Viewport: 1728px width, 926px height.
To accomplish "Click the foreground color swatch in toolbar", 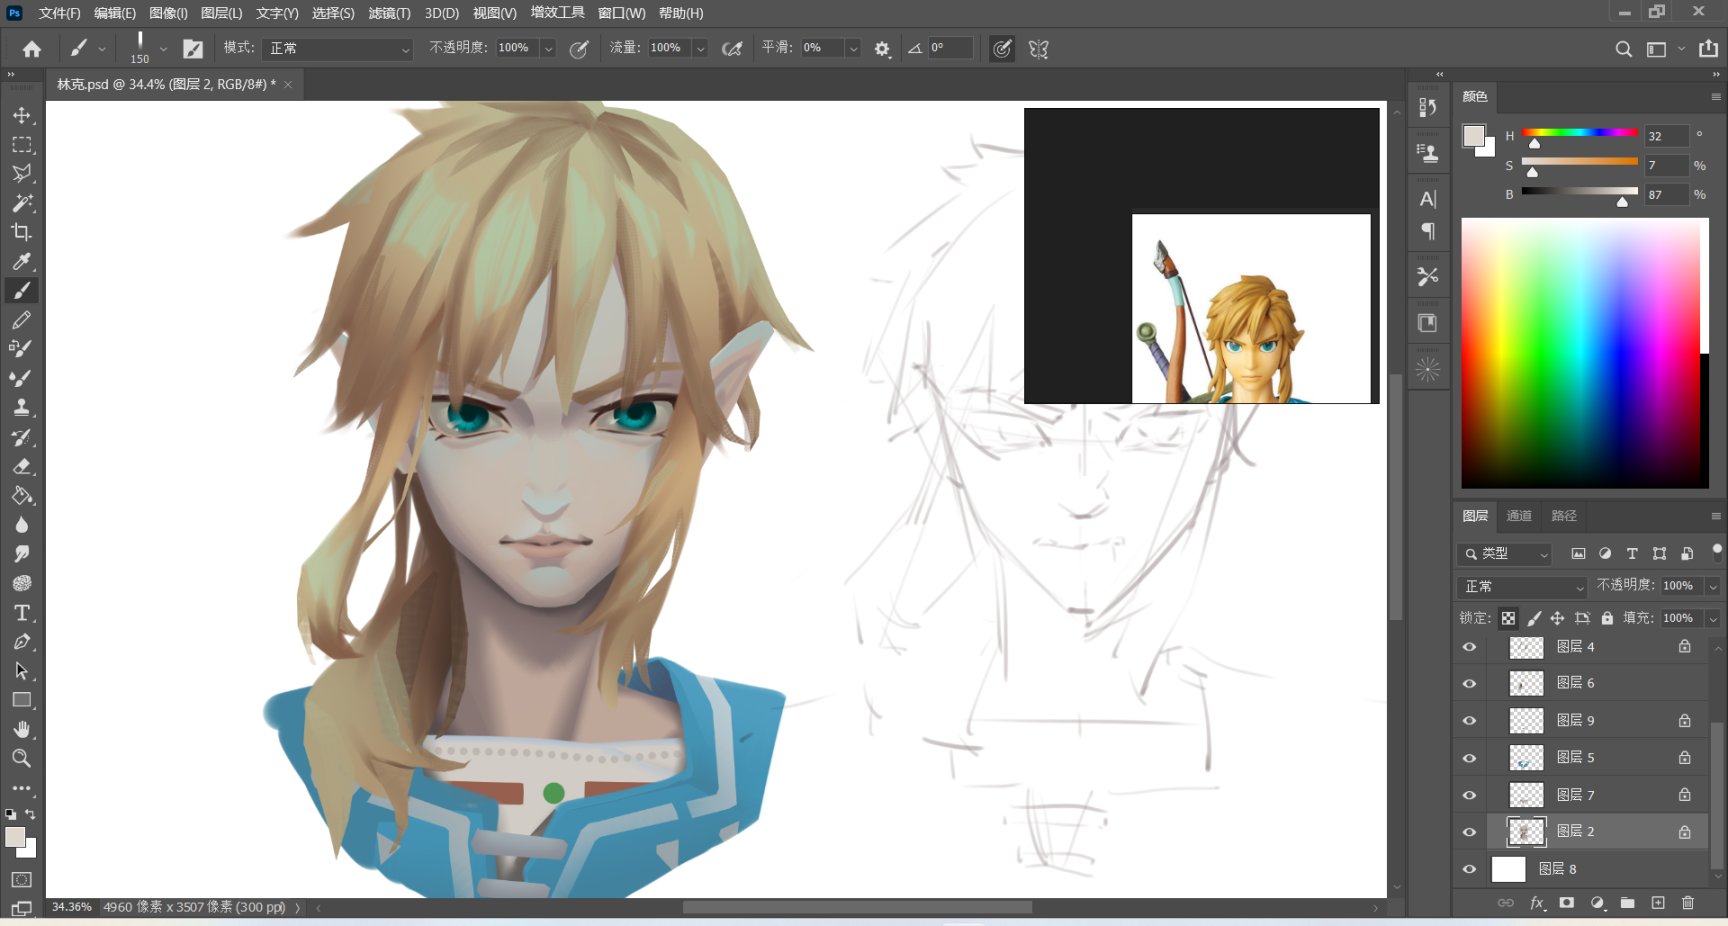I will (x=15, y=837).
